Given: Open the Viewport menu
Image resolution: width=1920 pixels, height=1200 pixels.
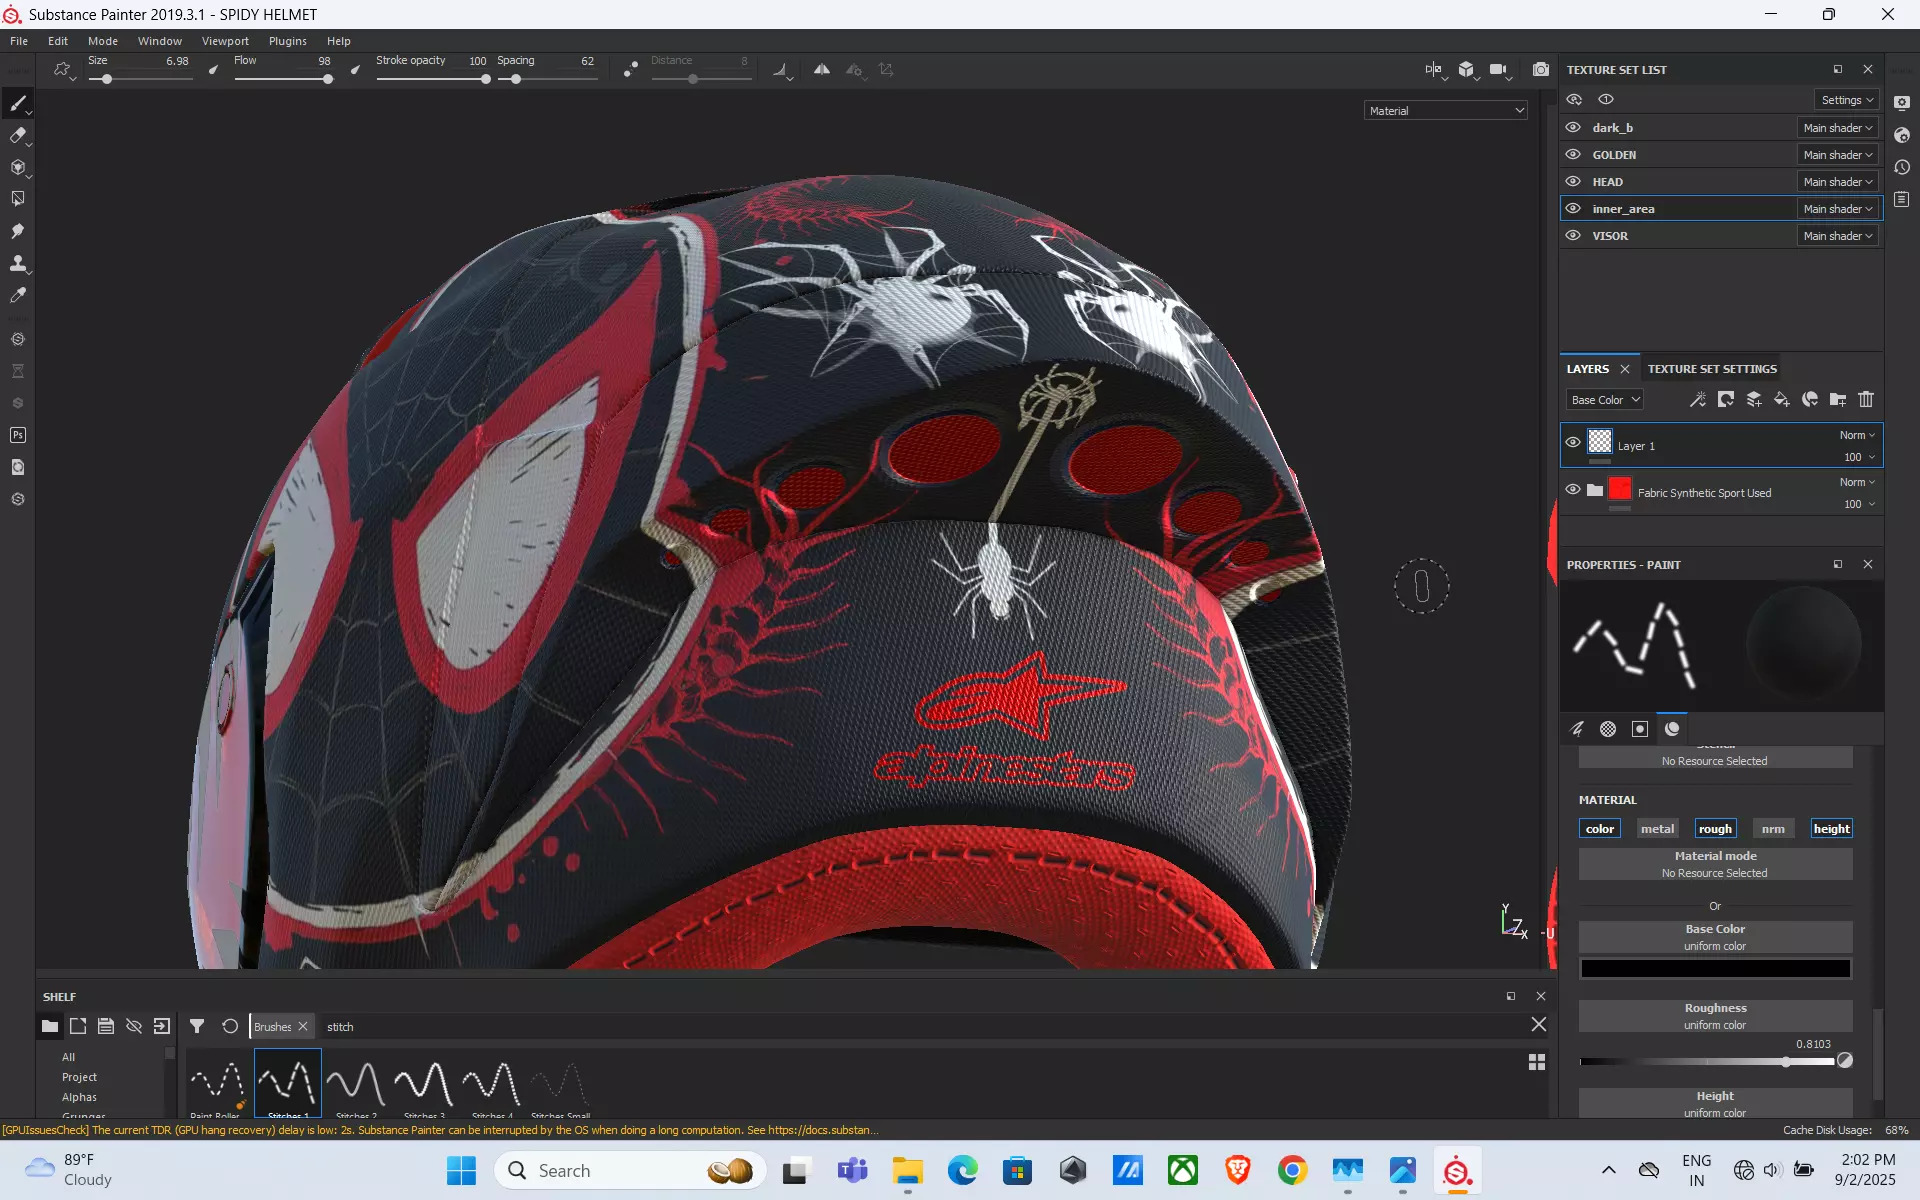Looking at the screenshot, I should coord(225,41).
